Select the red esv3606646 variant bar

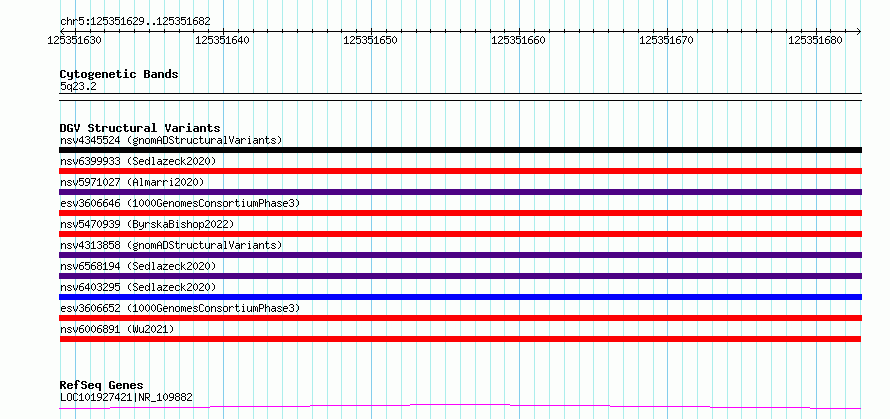460,213
